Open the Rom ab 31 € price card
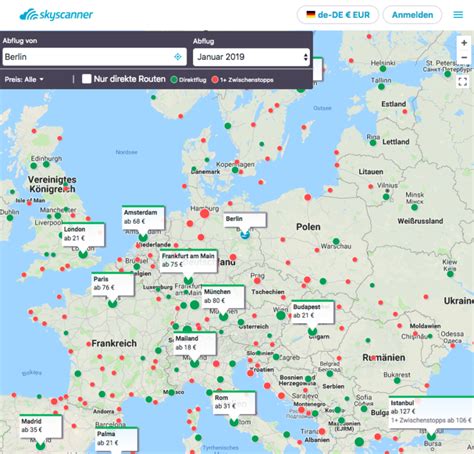 [x=234, y=402]
